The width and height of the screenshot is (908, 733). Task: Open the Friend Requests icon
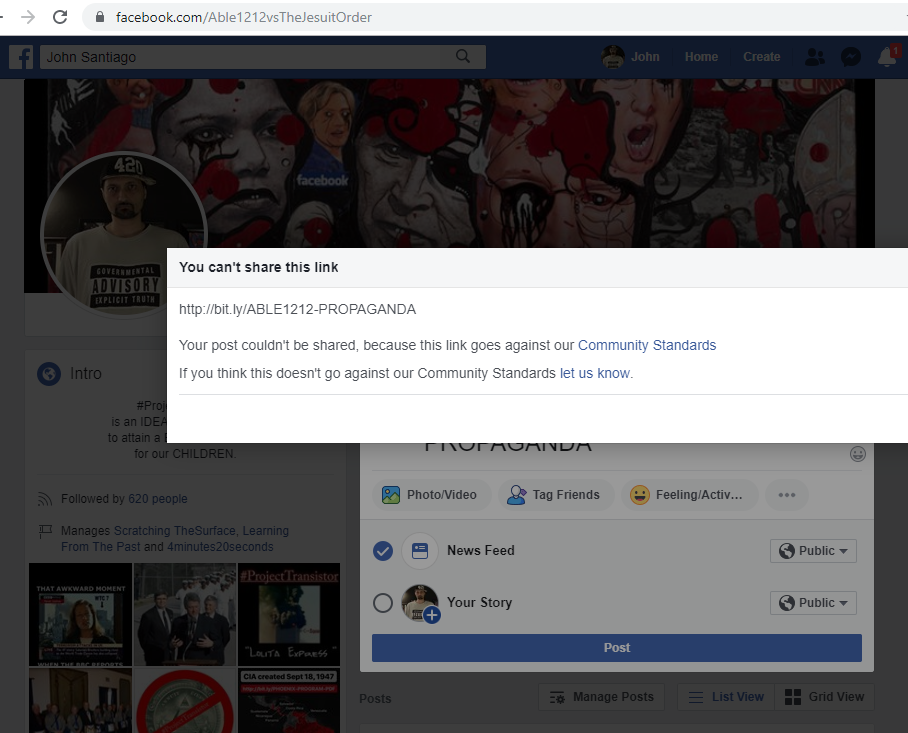(815, 57)
